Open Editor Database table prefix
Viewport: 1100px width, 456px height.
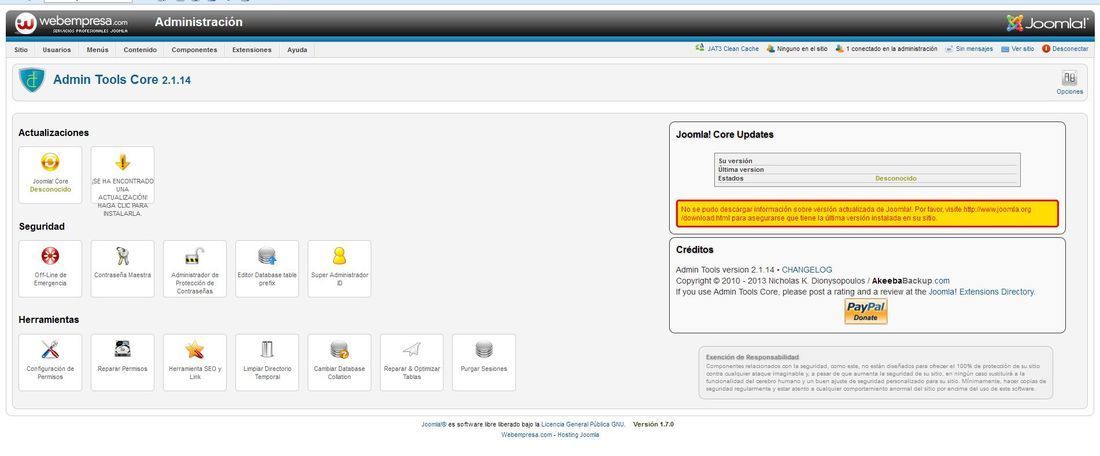click(267, 269)
